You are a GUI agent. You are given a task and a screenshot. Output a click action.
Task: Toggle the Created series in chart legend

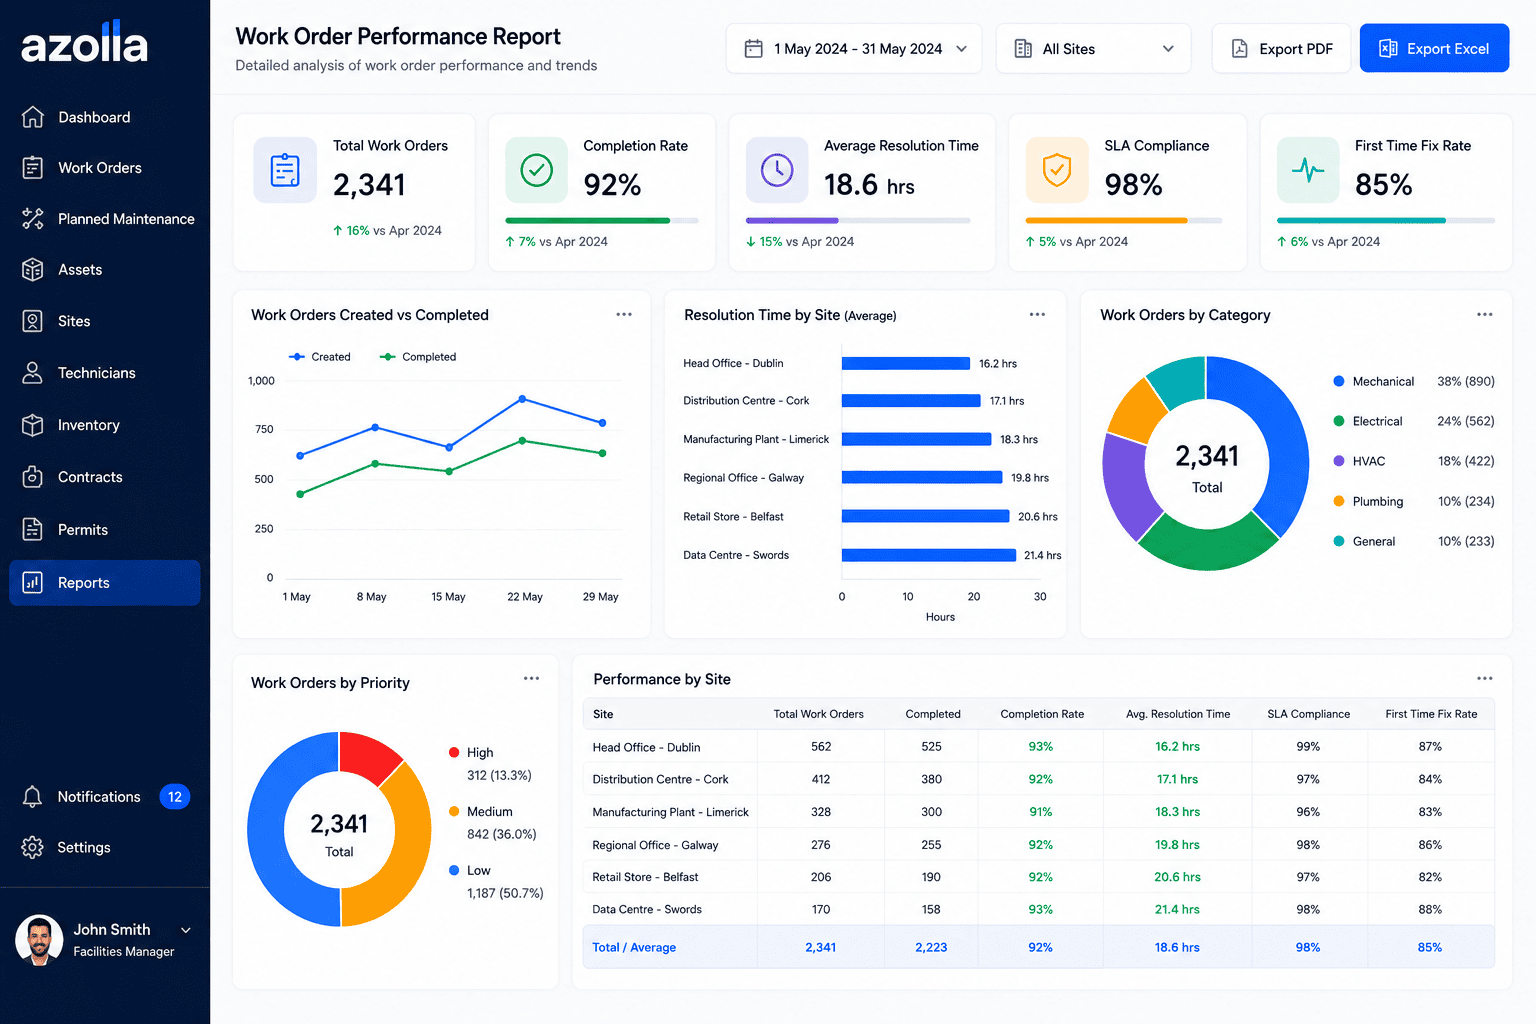[319, 357]
